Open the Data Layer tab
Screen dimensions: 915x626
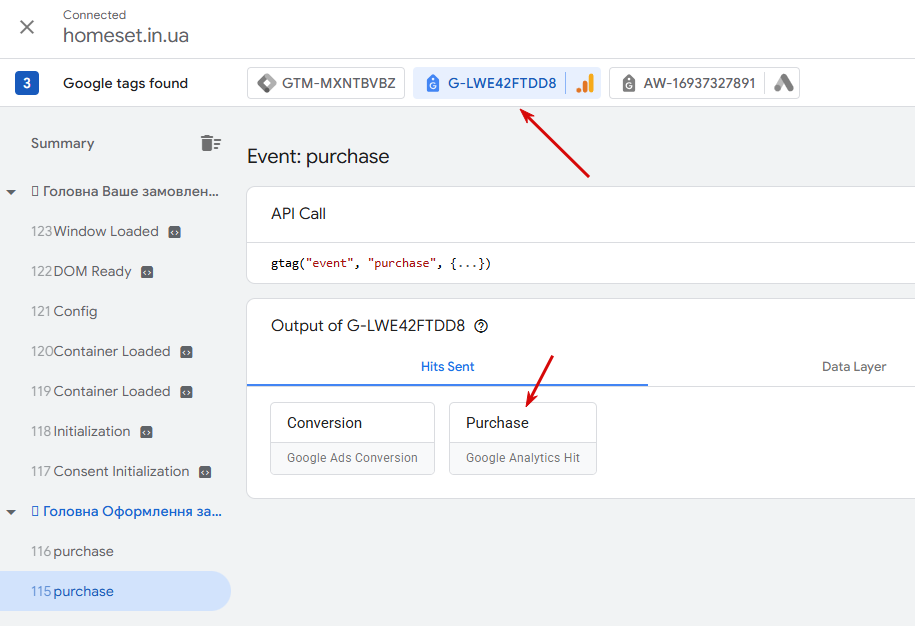click(854, 366)
